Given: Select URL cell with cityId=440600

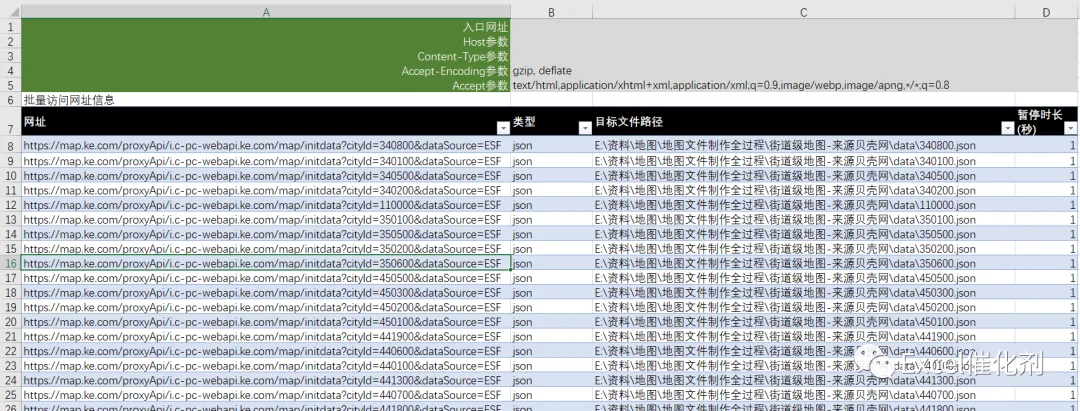Looking at the screenshot, I should tap(267, 351).
